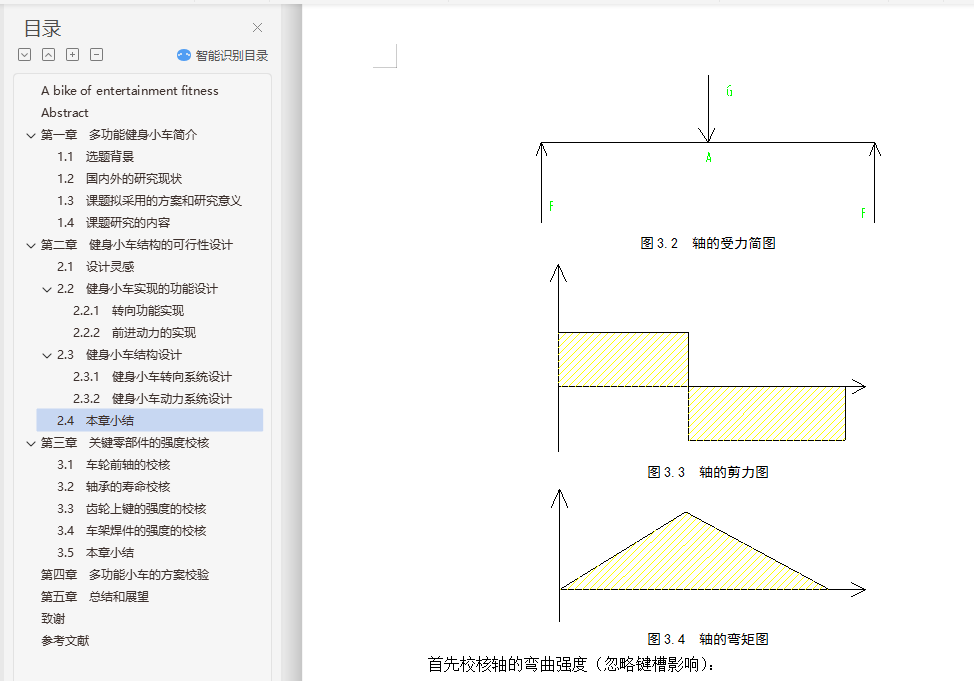Click caption 图3.2 轴的受力简图
974x681 pixels.
coord(708,243)
